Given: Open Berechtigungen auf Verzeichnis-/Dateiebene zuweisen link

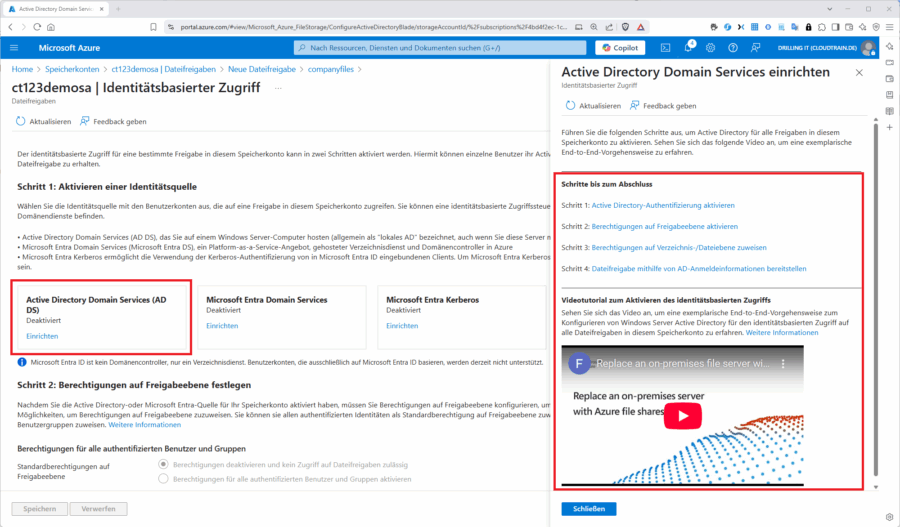Looking at the screenshot, I should tap(679, 247).
